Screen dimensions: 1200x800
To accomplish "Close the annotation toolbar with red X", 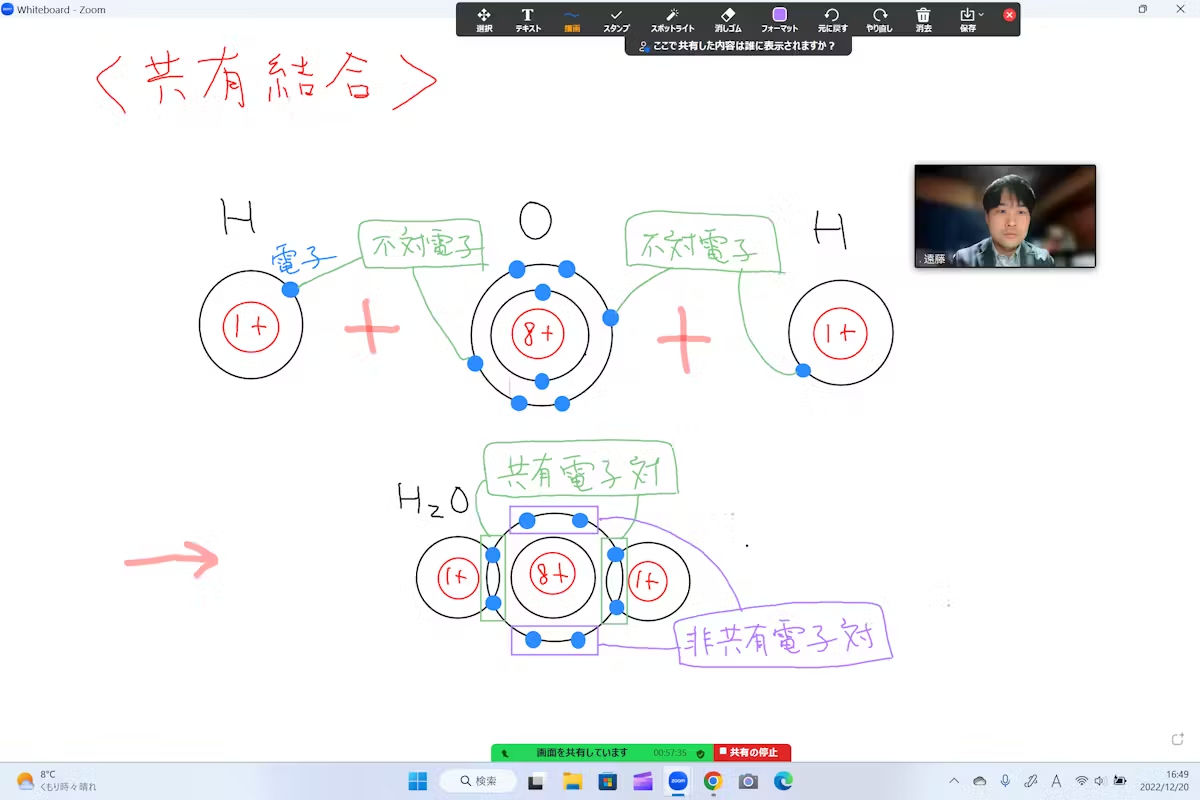I will click(1009, 15).
